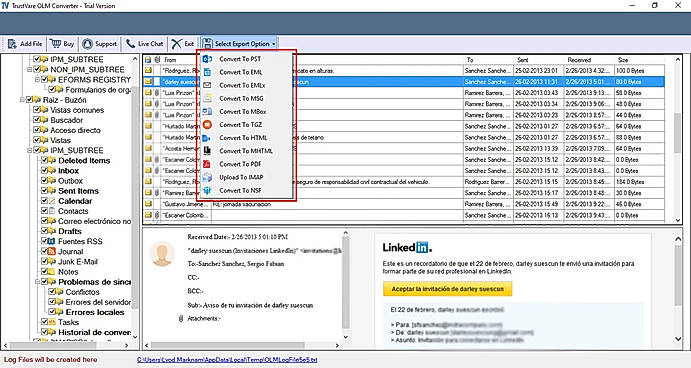Choose Convert To PST from the menu

(x=240, y=59)
